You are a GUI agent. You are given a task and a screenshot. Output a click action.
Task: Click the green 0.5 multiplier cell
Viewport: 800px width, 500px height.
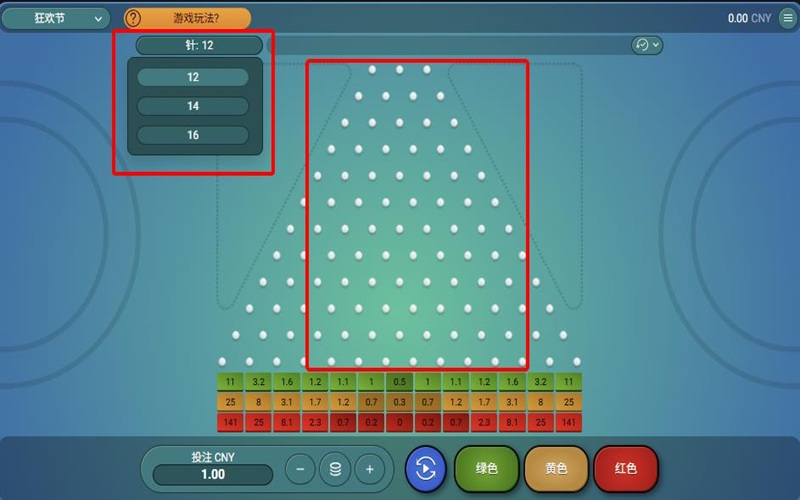coord(399,382)
